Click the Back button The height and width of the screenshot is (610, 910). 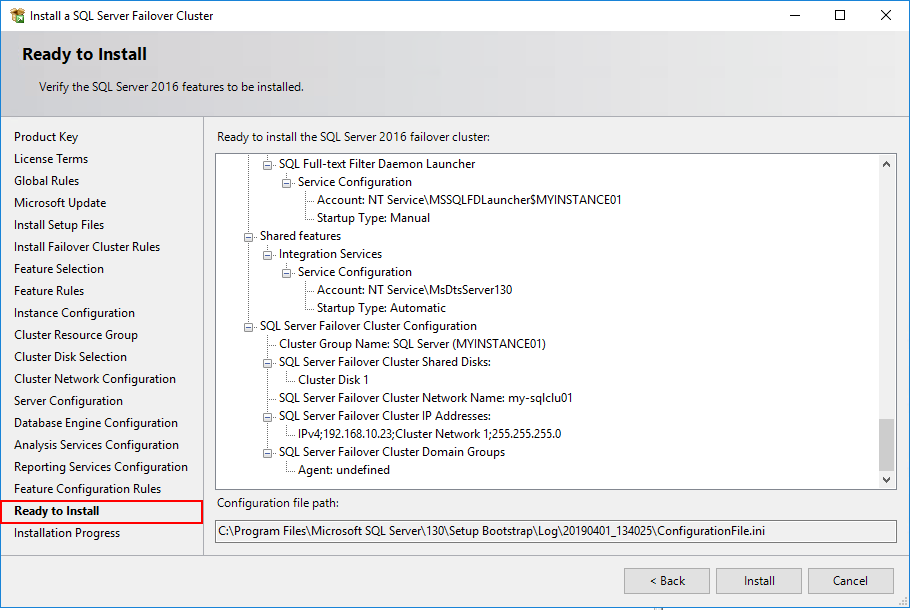(667, 581)
